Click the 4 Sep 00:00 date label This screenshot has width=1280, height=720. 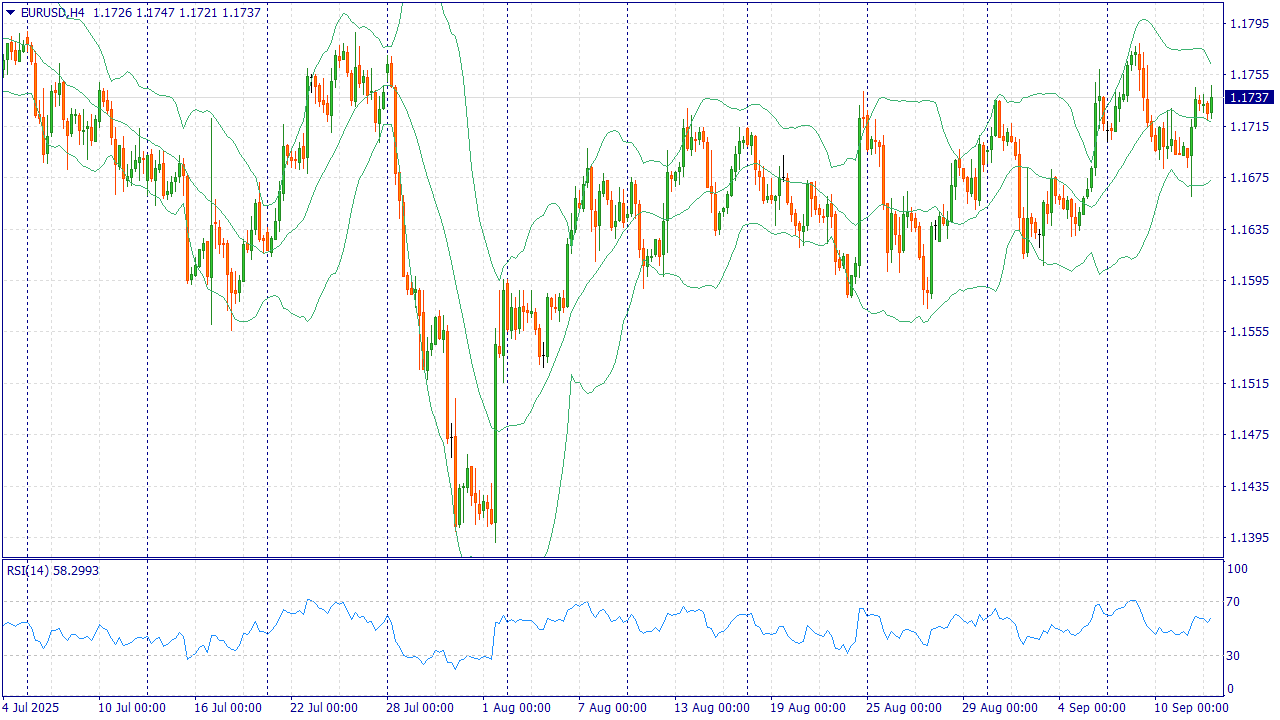click(x=1094, y=708)
